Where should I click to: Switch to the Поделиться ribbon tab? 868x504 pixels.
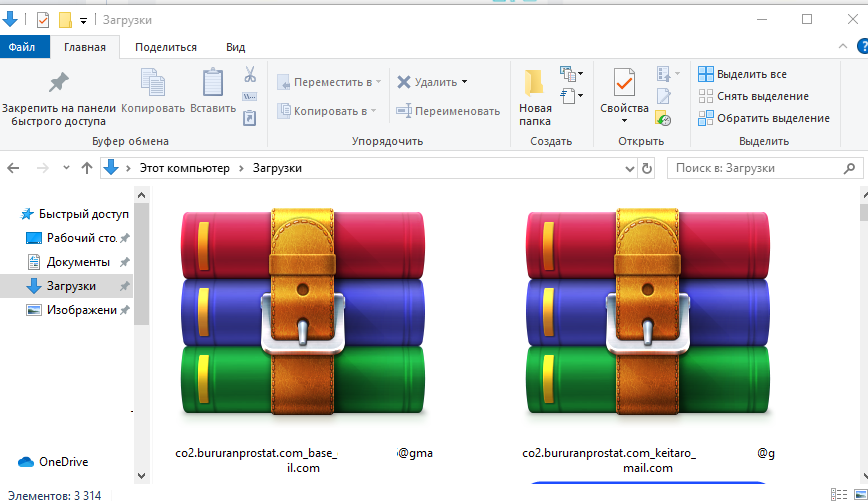(166, 47)
